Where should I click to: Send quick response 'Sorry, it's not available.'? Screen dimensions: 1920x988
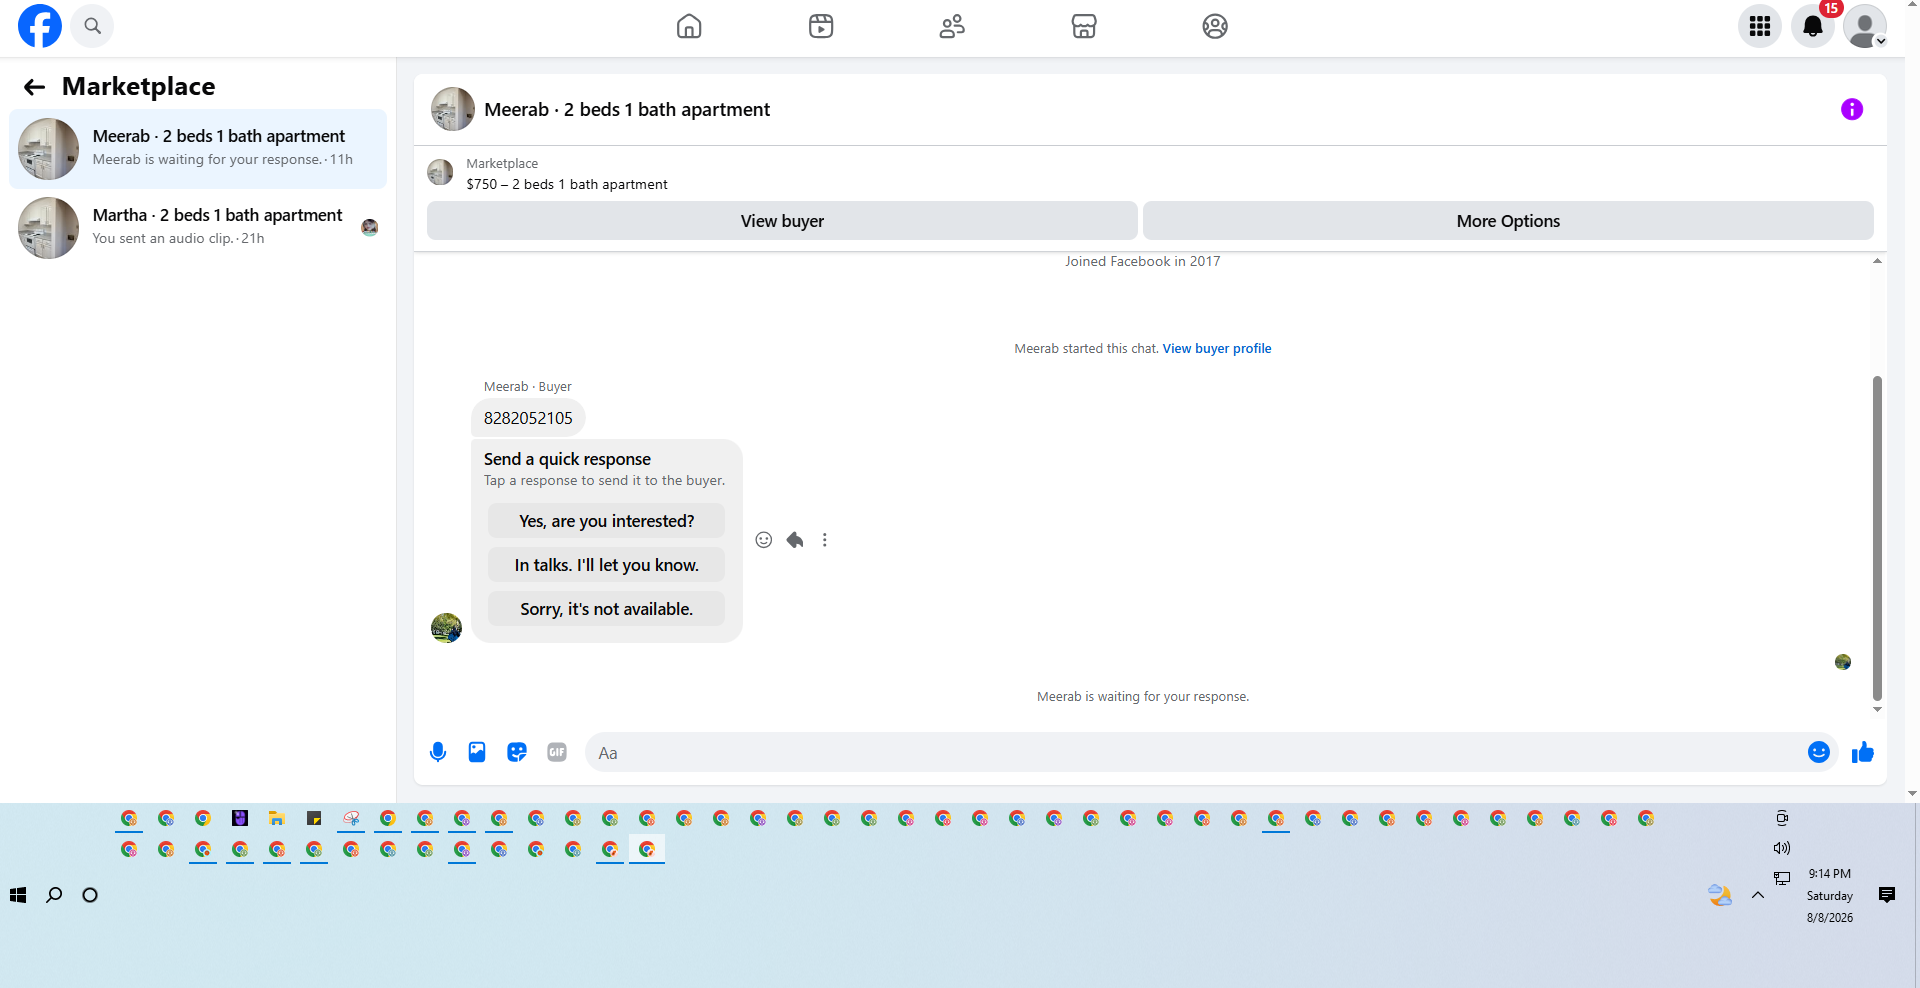click(606, 609)
